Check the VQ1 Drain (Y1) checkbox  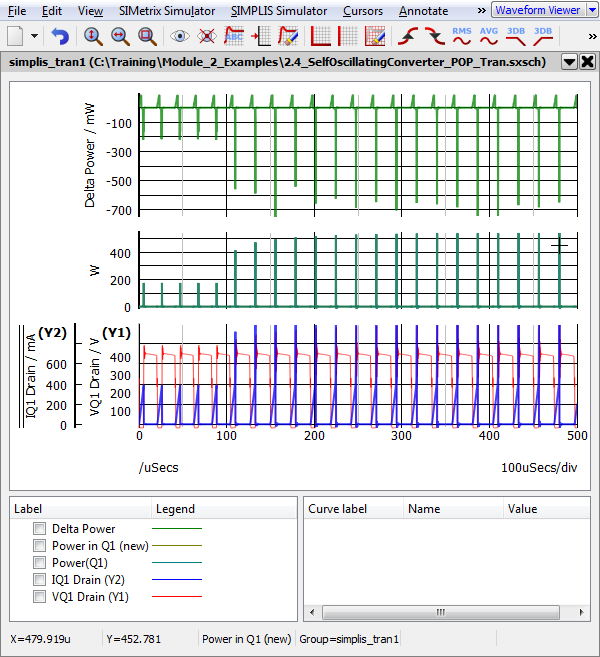39,597
